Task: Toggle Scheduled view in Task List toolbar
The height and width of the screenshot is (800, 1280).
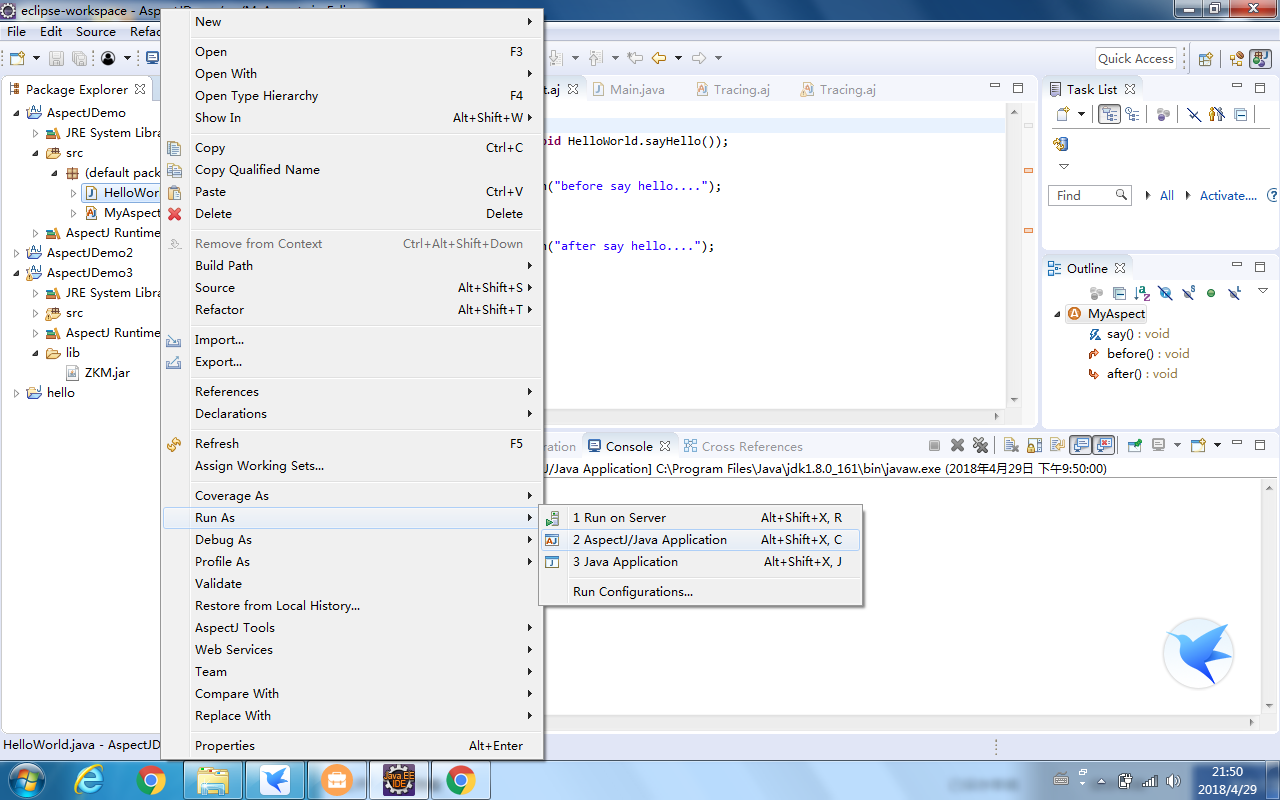Action: pyautogui.click(x=1132, y=114)
